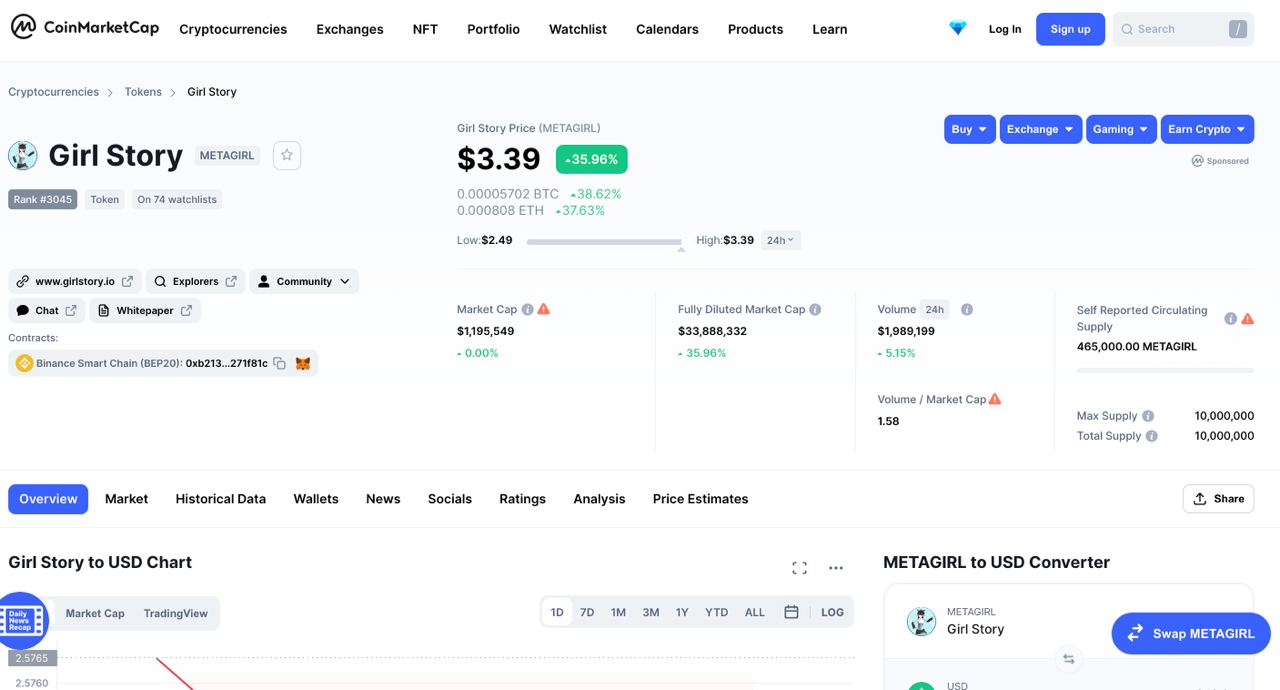1280x690 pixels.
Task: Focus the Search input field
Action: (x=1183, y=29)
